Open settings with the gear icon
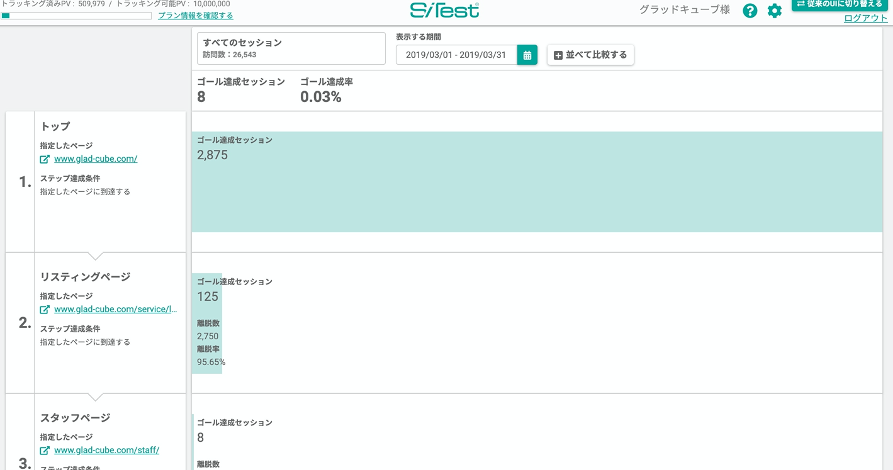Screen dimensions: 893x470 click(775, 11)
